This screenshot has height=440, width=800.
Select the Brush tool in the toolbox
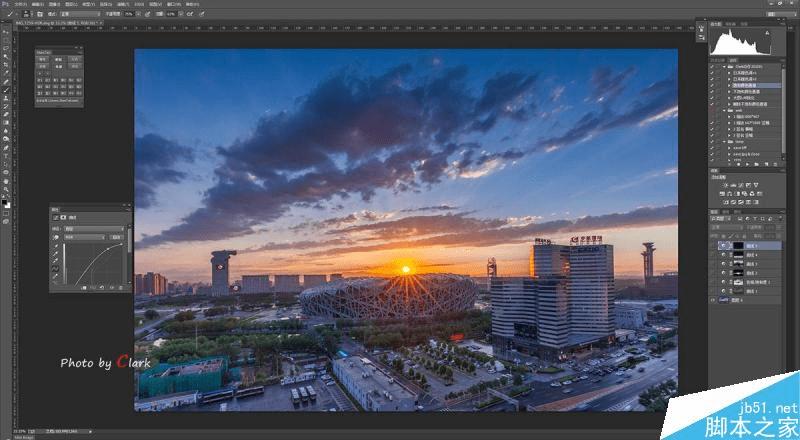pos(6,89)
